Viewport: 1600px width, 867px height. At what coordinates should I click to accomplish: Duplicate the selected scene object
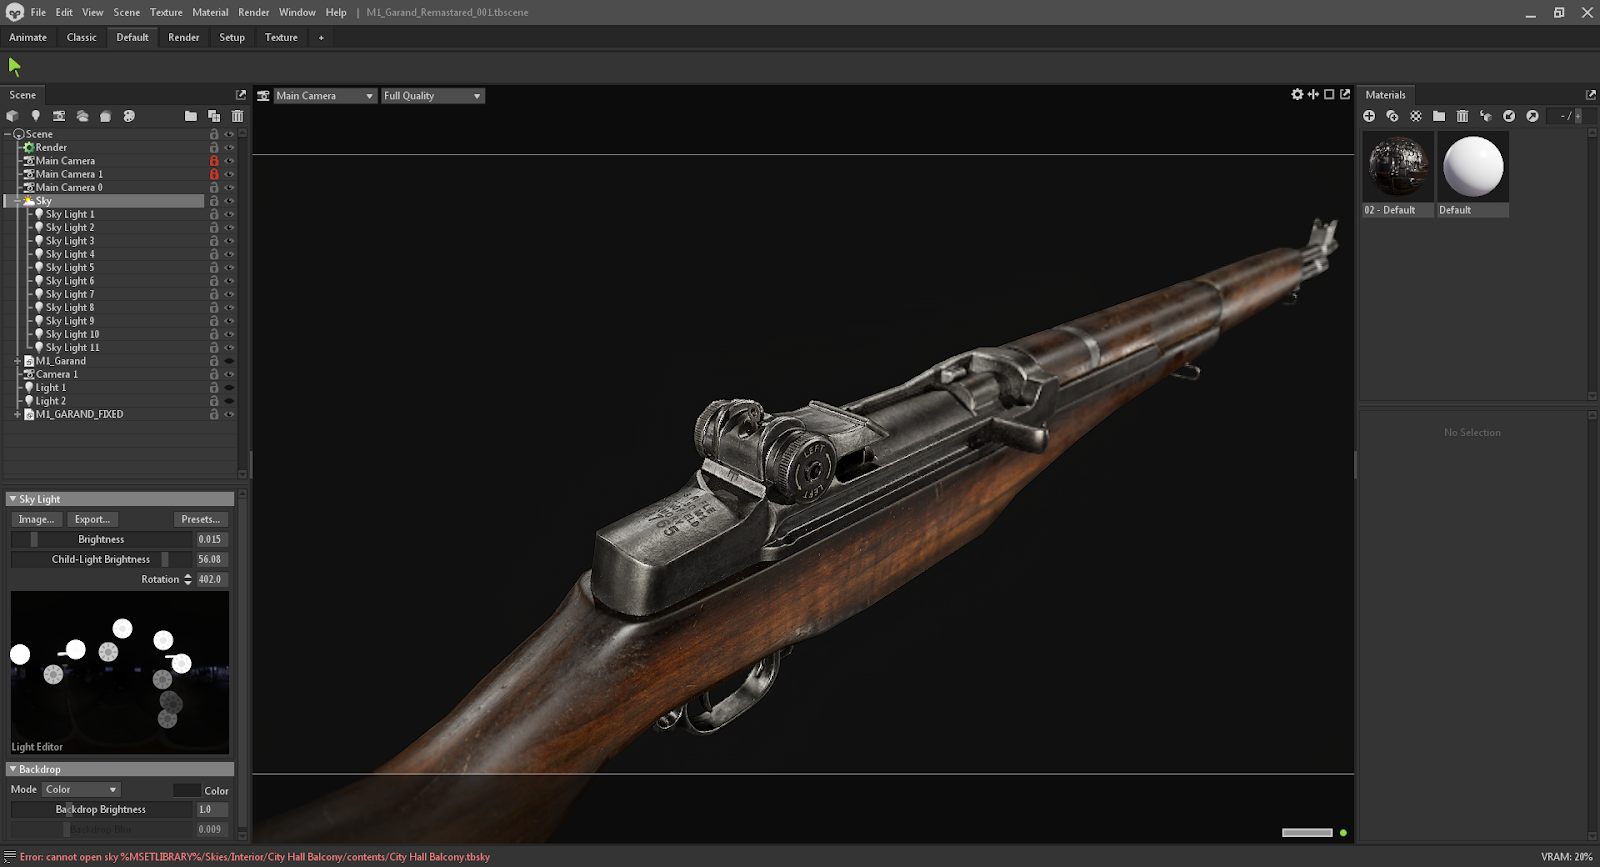(214, 116)
